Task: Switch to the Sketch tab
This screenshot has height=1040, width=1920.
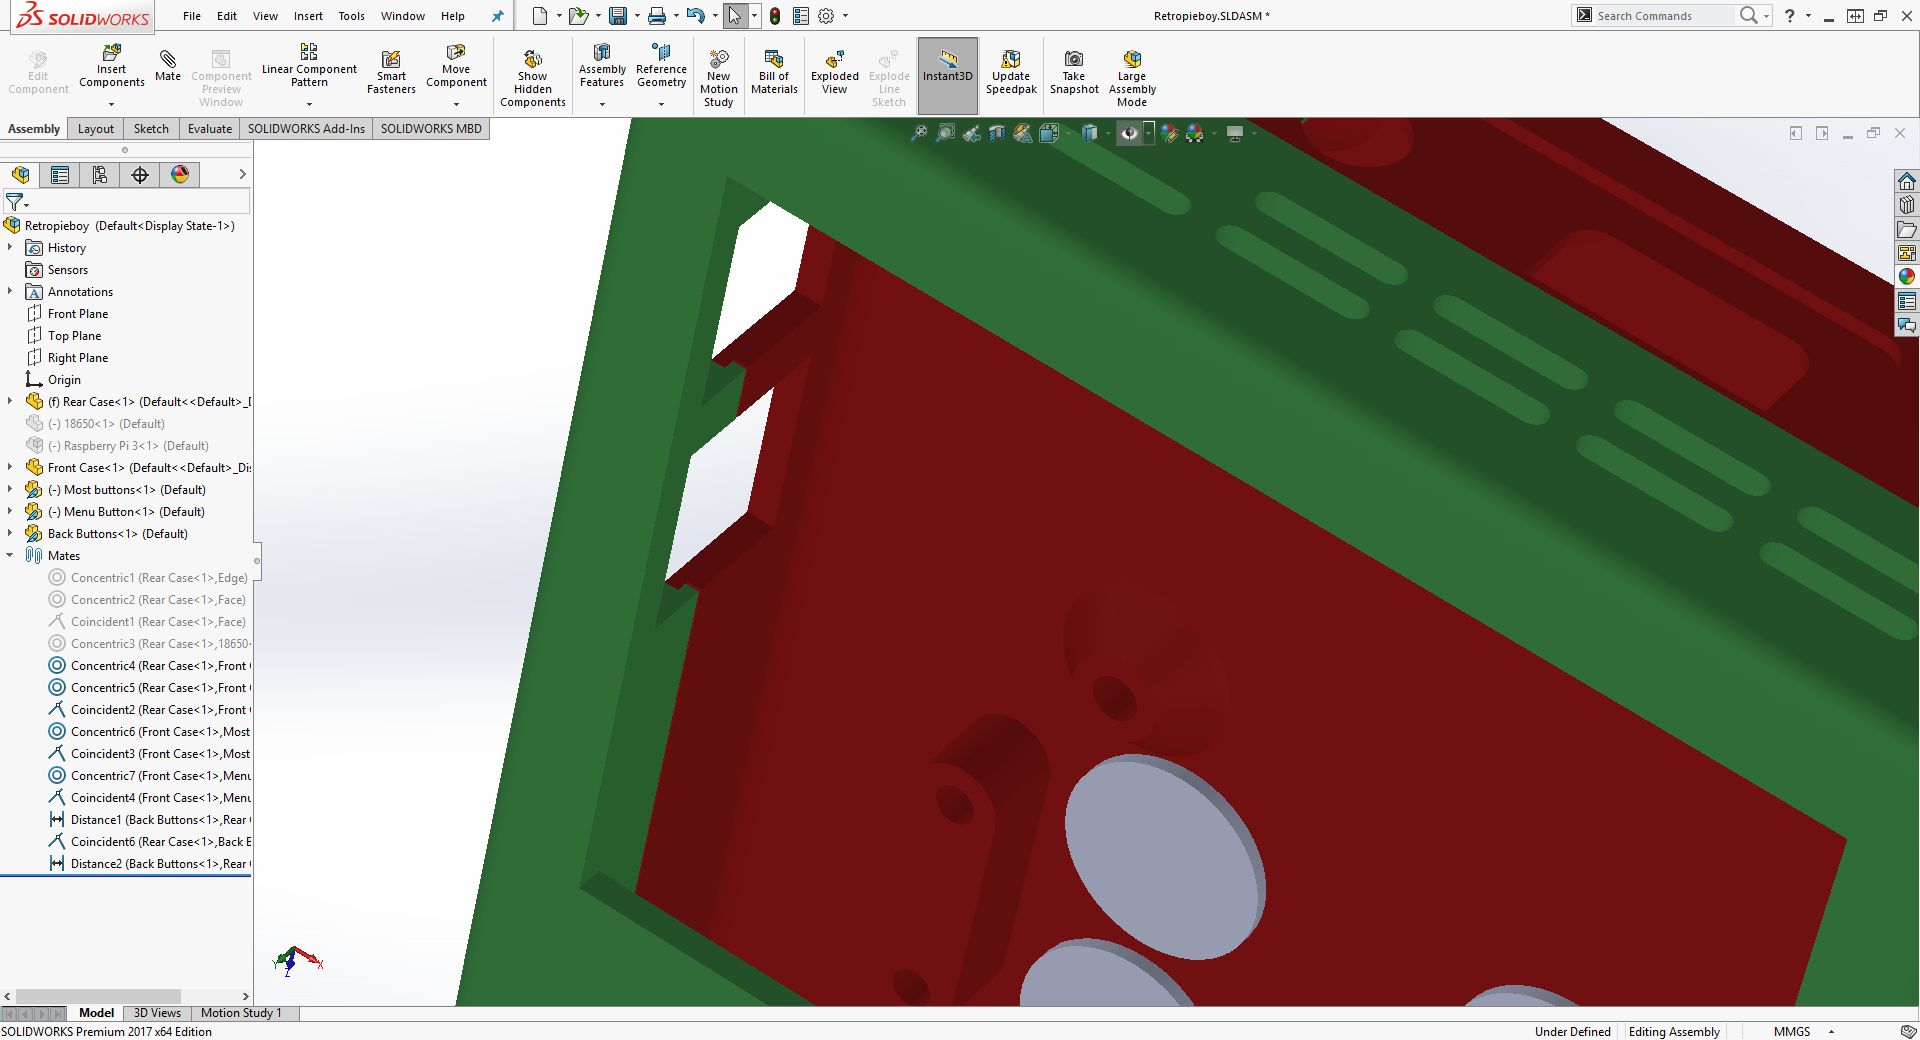Action: (151, 129)
